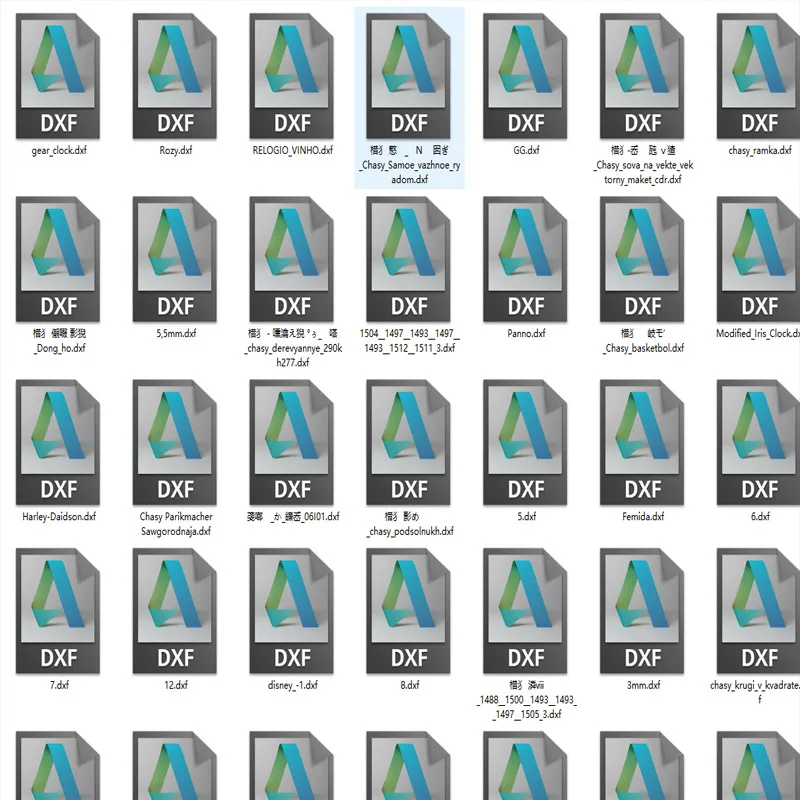Click the highlighted Chasy_Samoe_vazhnoe_ryadom.dxf icon
The width and height of the screenshot is (800, 800).
408,76
